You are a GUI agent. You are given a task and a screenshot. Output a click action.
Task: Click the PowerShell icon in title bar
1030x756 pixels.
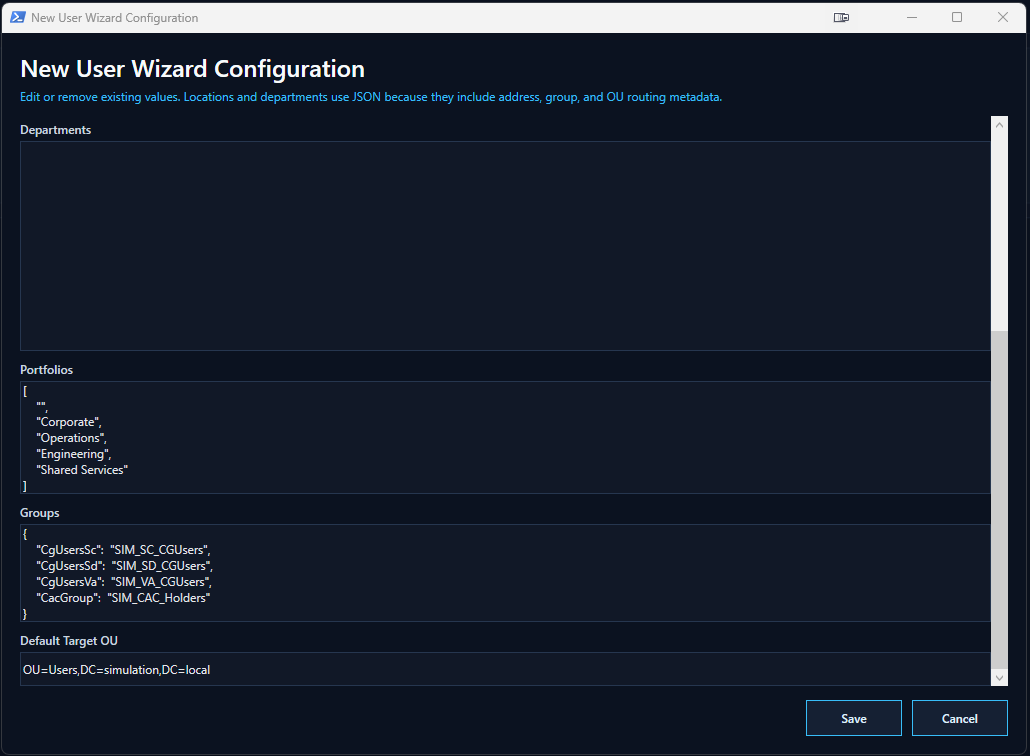click(x=18, y=18)
